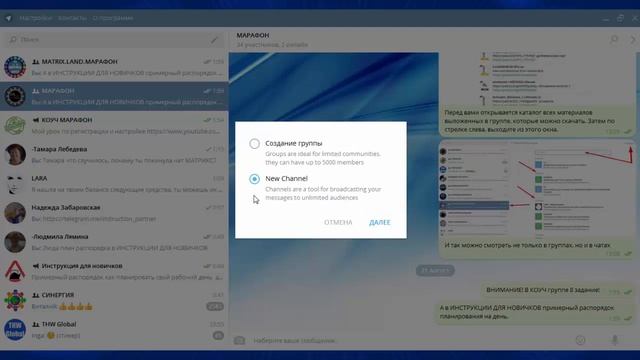Click the ОТМЕНА button in the dialog
640x360 pixels.
(x=338, y=222)
